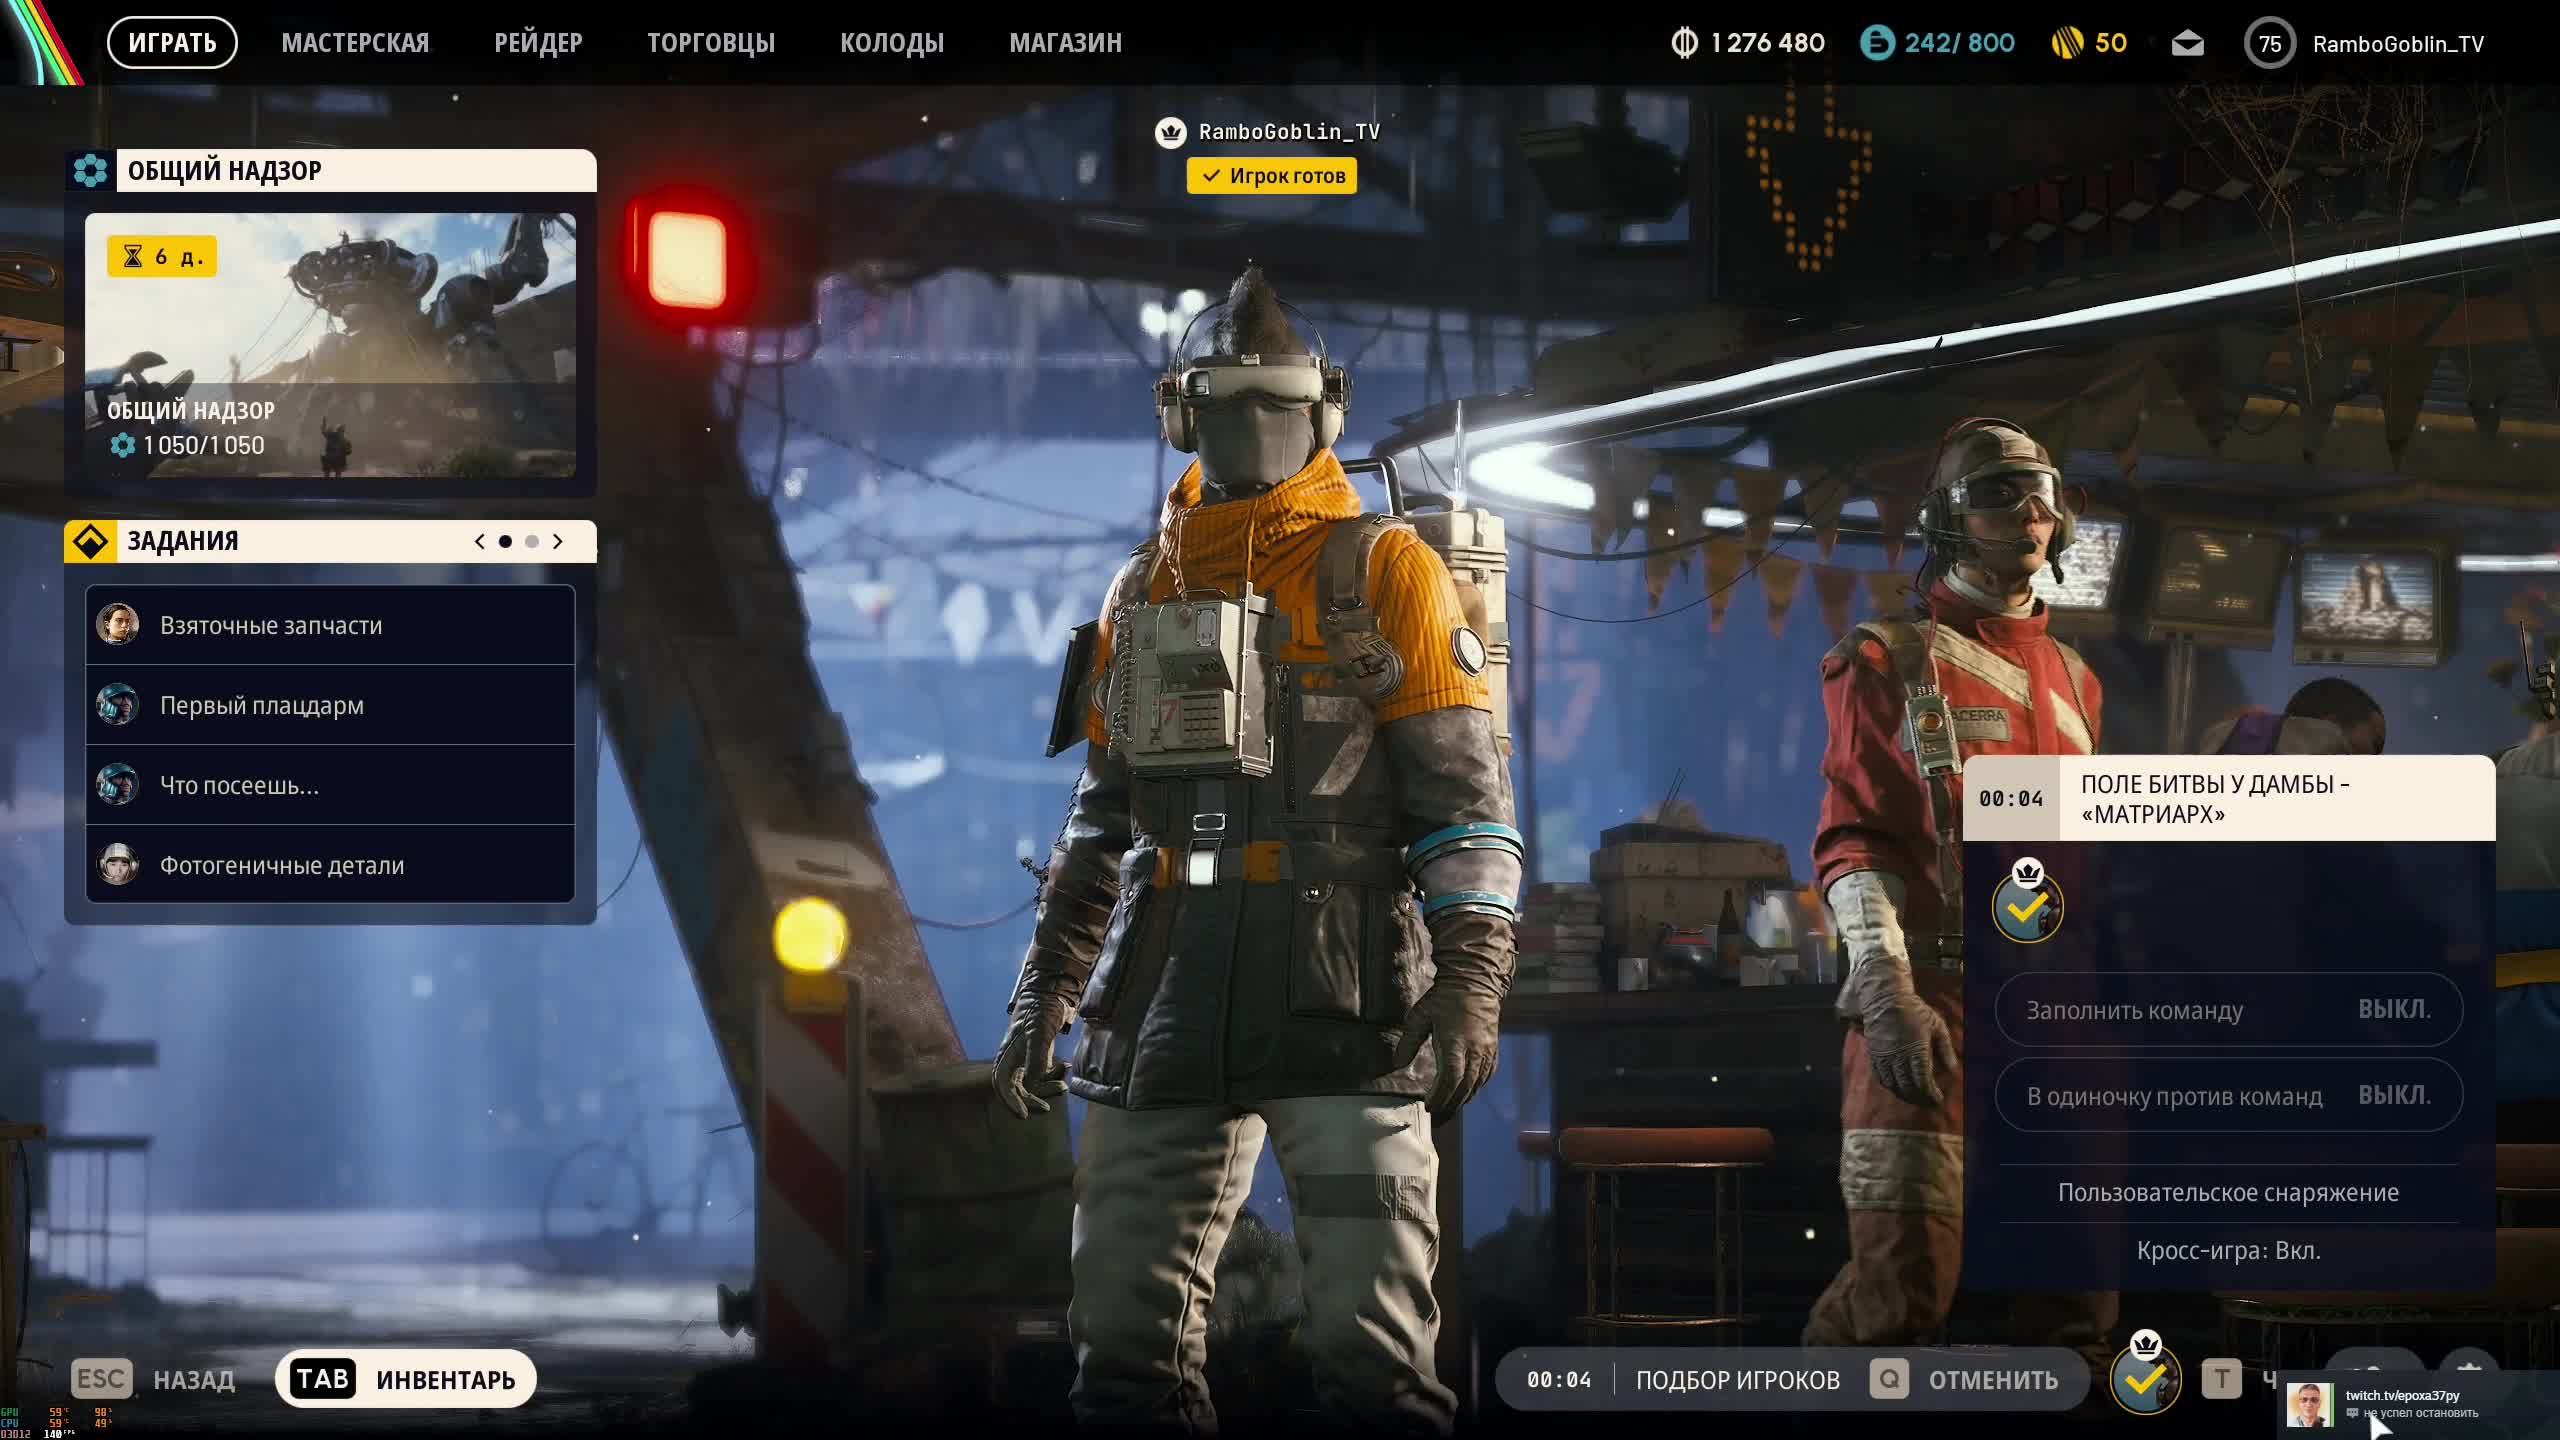Screen dimensions: 2560x1440
Task: Click the ЗАДАНИЯ quests diamond icon
Action: [x=90, y=541]
